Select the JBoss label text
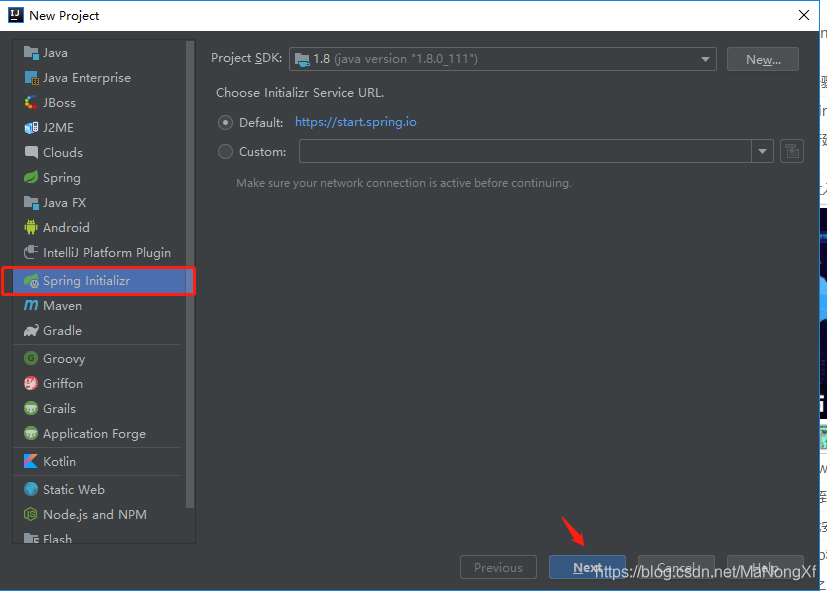 pyautogui.click(x=60, y=102)
